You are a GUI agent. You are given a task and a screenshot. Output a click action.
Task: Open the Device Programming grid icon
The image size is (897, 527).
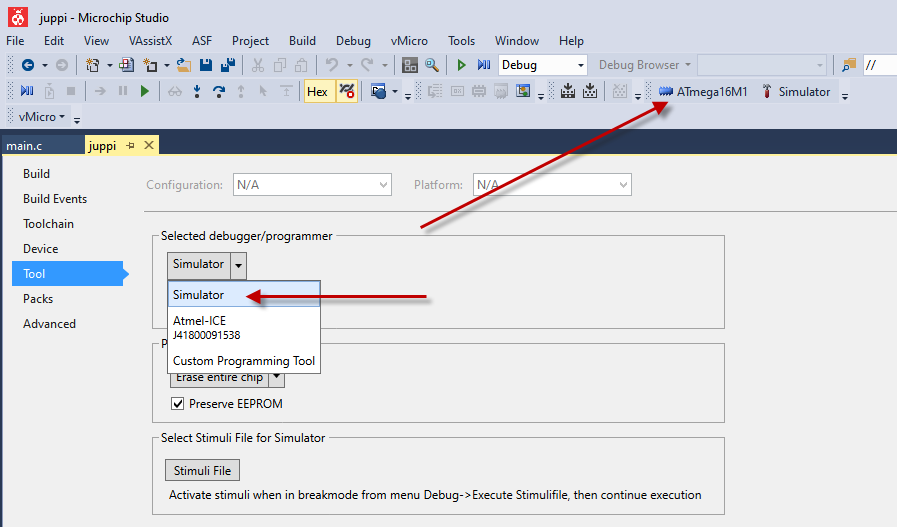click(410, 65)
